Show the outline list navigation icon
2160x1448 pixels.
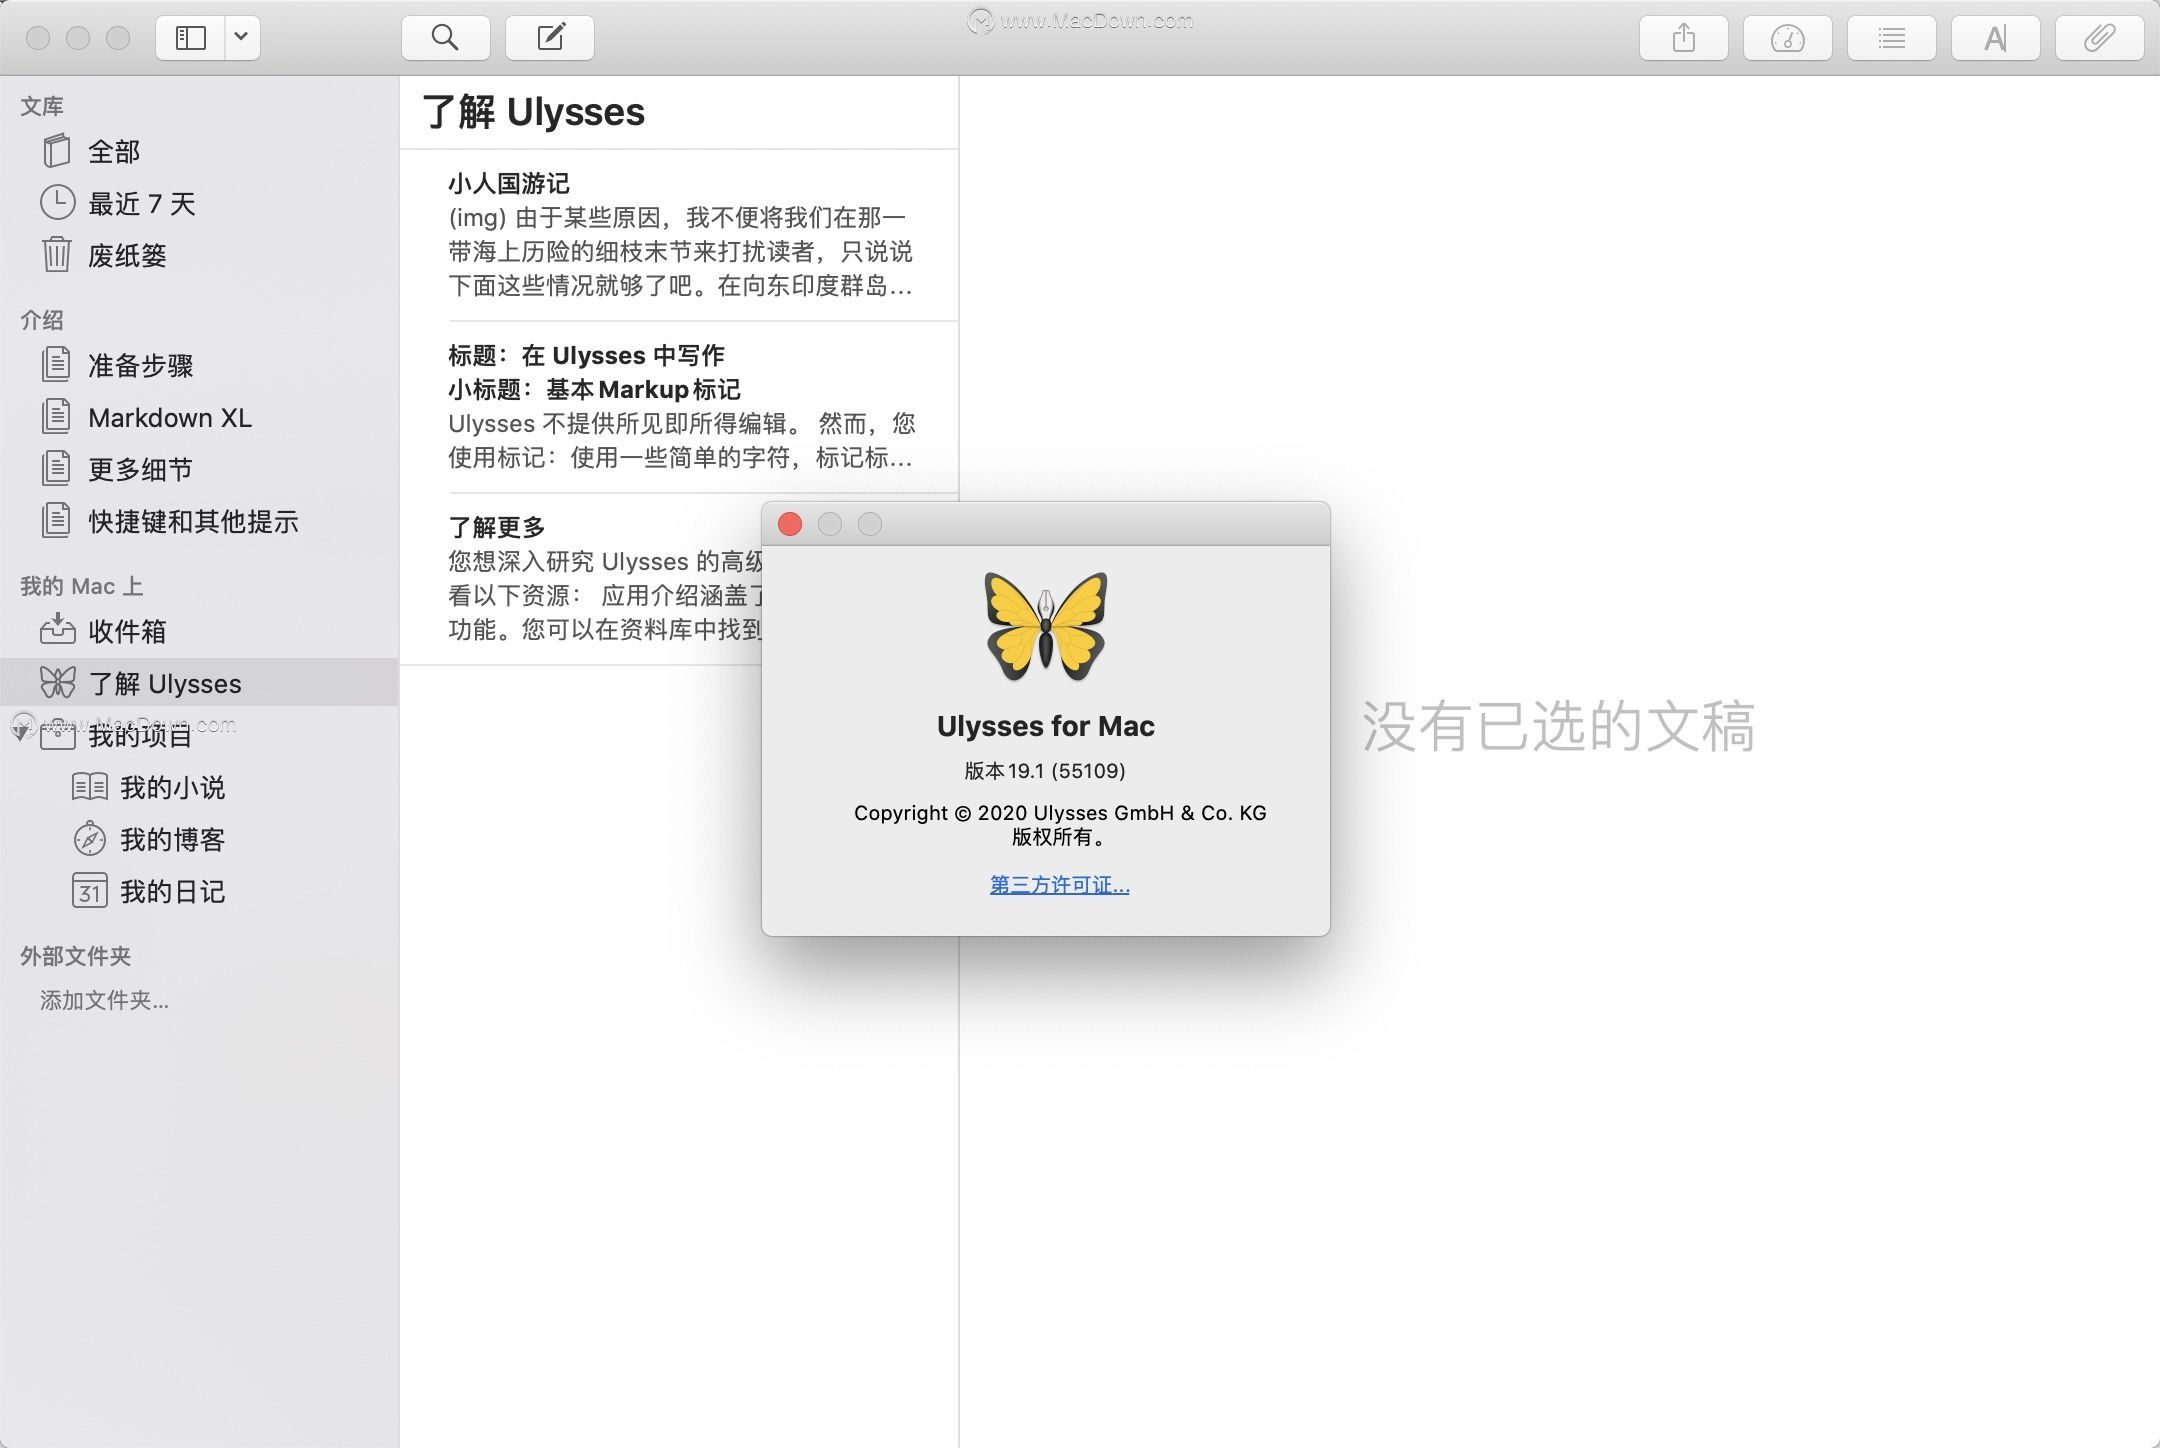(x=1892, y=38)
